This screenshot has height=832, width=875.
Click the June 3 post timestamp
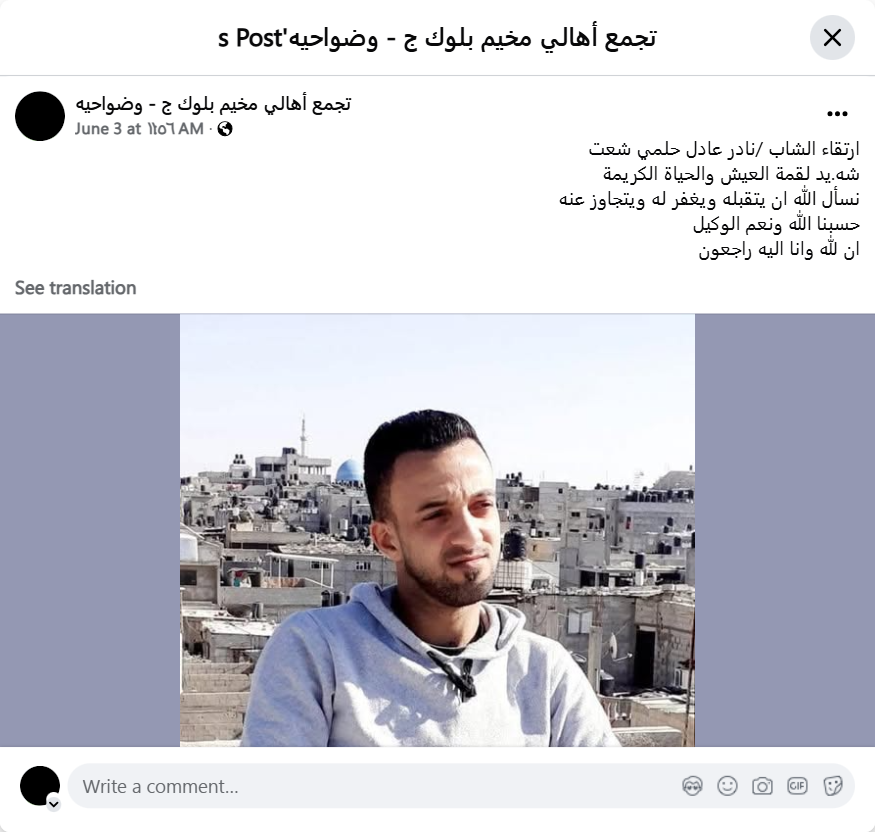coord(139,129)
